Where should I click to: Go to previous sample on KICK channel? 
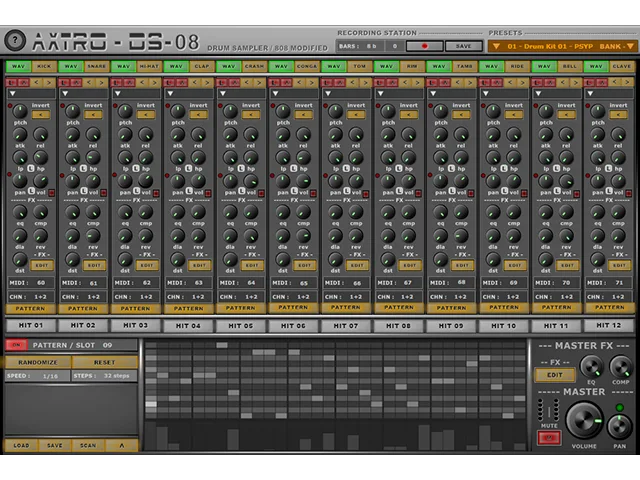(x=36, y=83)
